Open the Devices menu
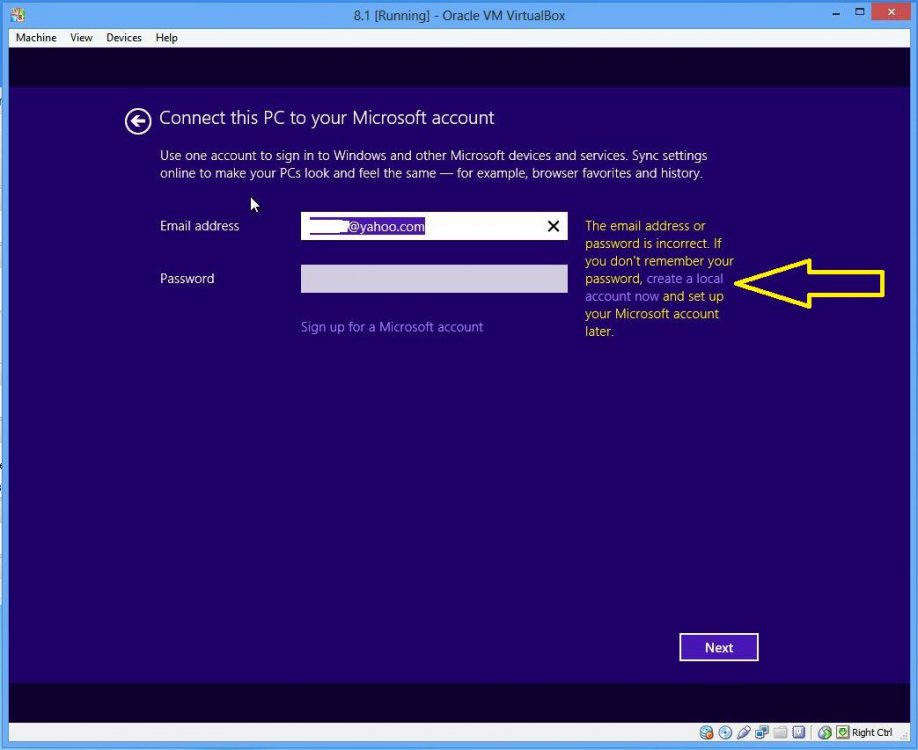 pos(124,38)
